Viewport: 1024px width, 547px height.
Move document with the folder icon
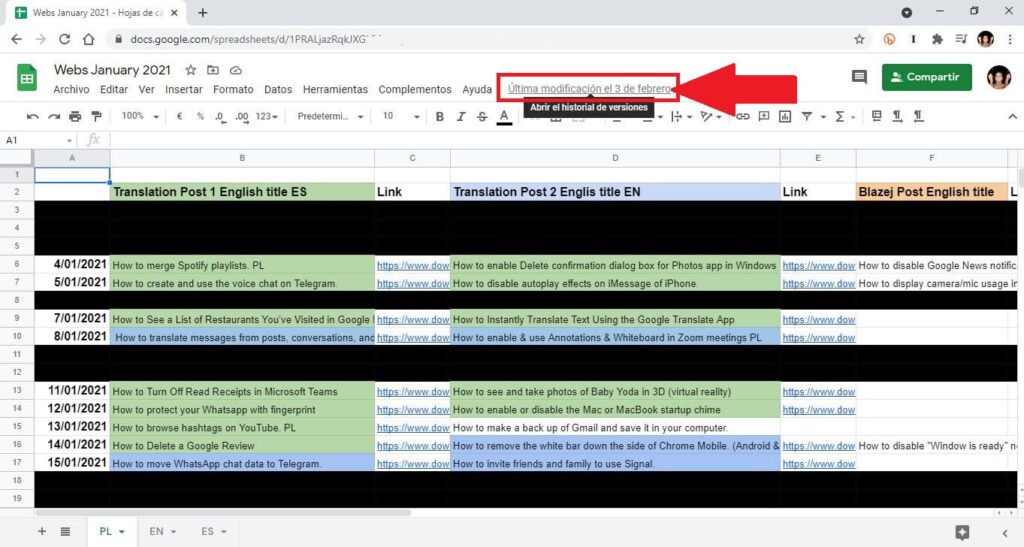213,70
